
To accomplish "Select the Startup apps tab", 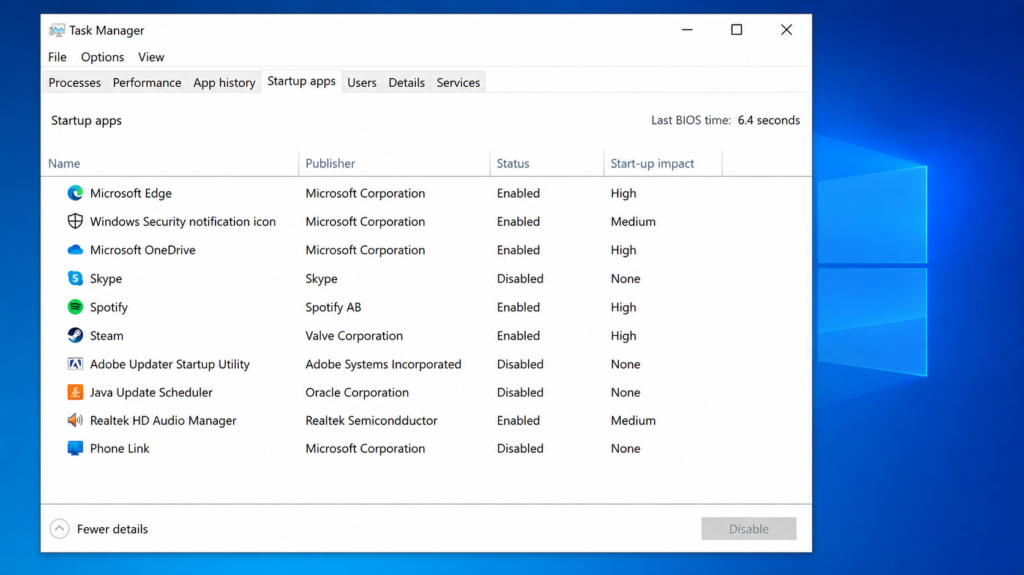I will [x=301, y=81].
